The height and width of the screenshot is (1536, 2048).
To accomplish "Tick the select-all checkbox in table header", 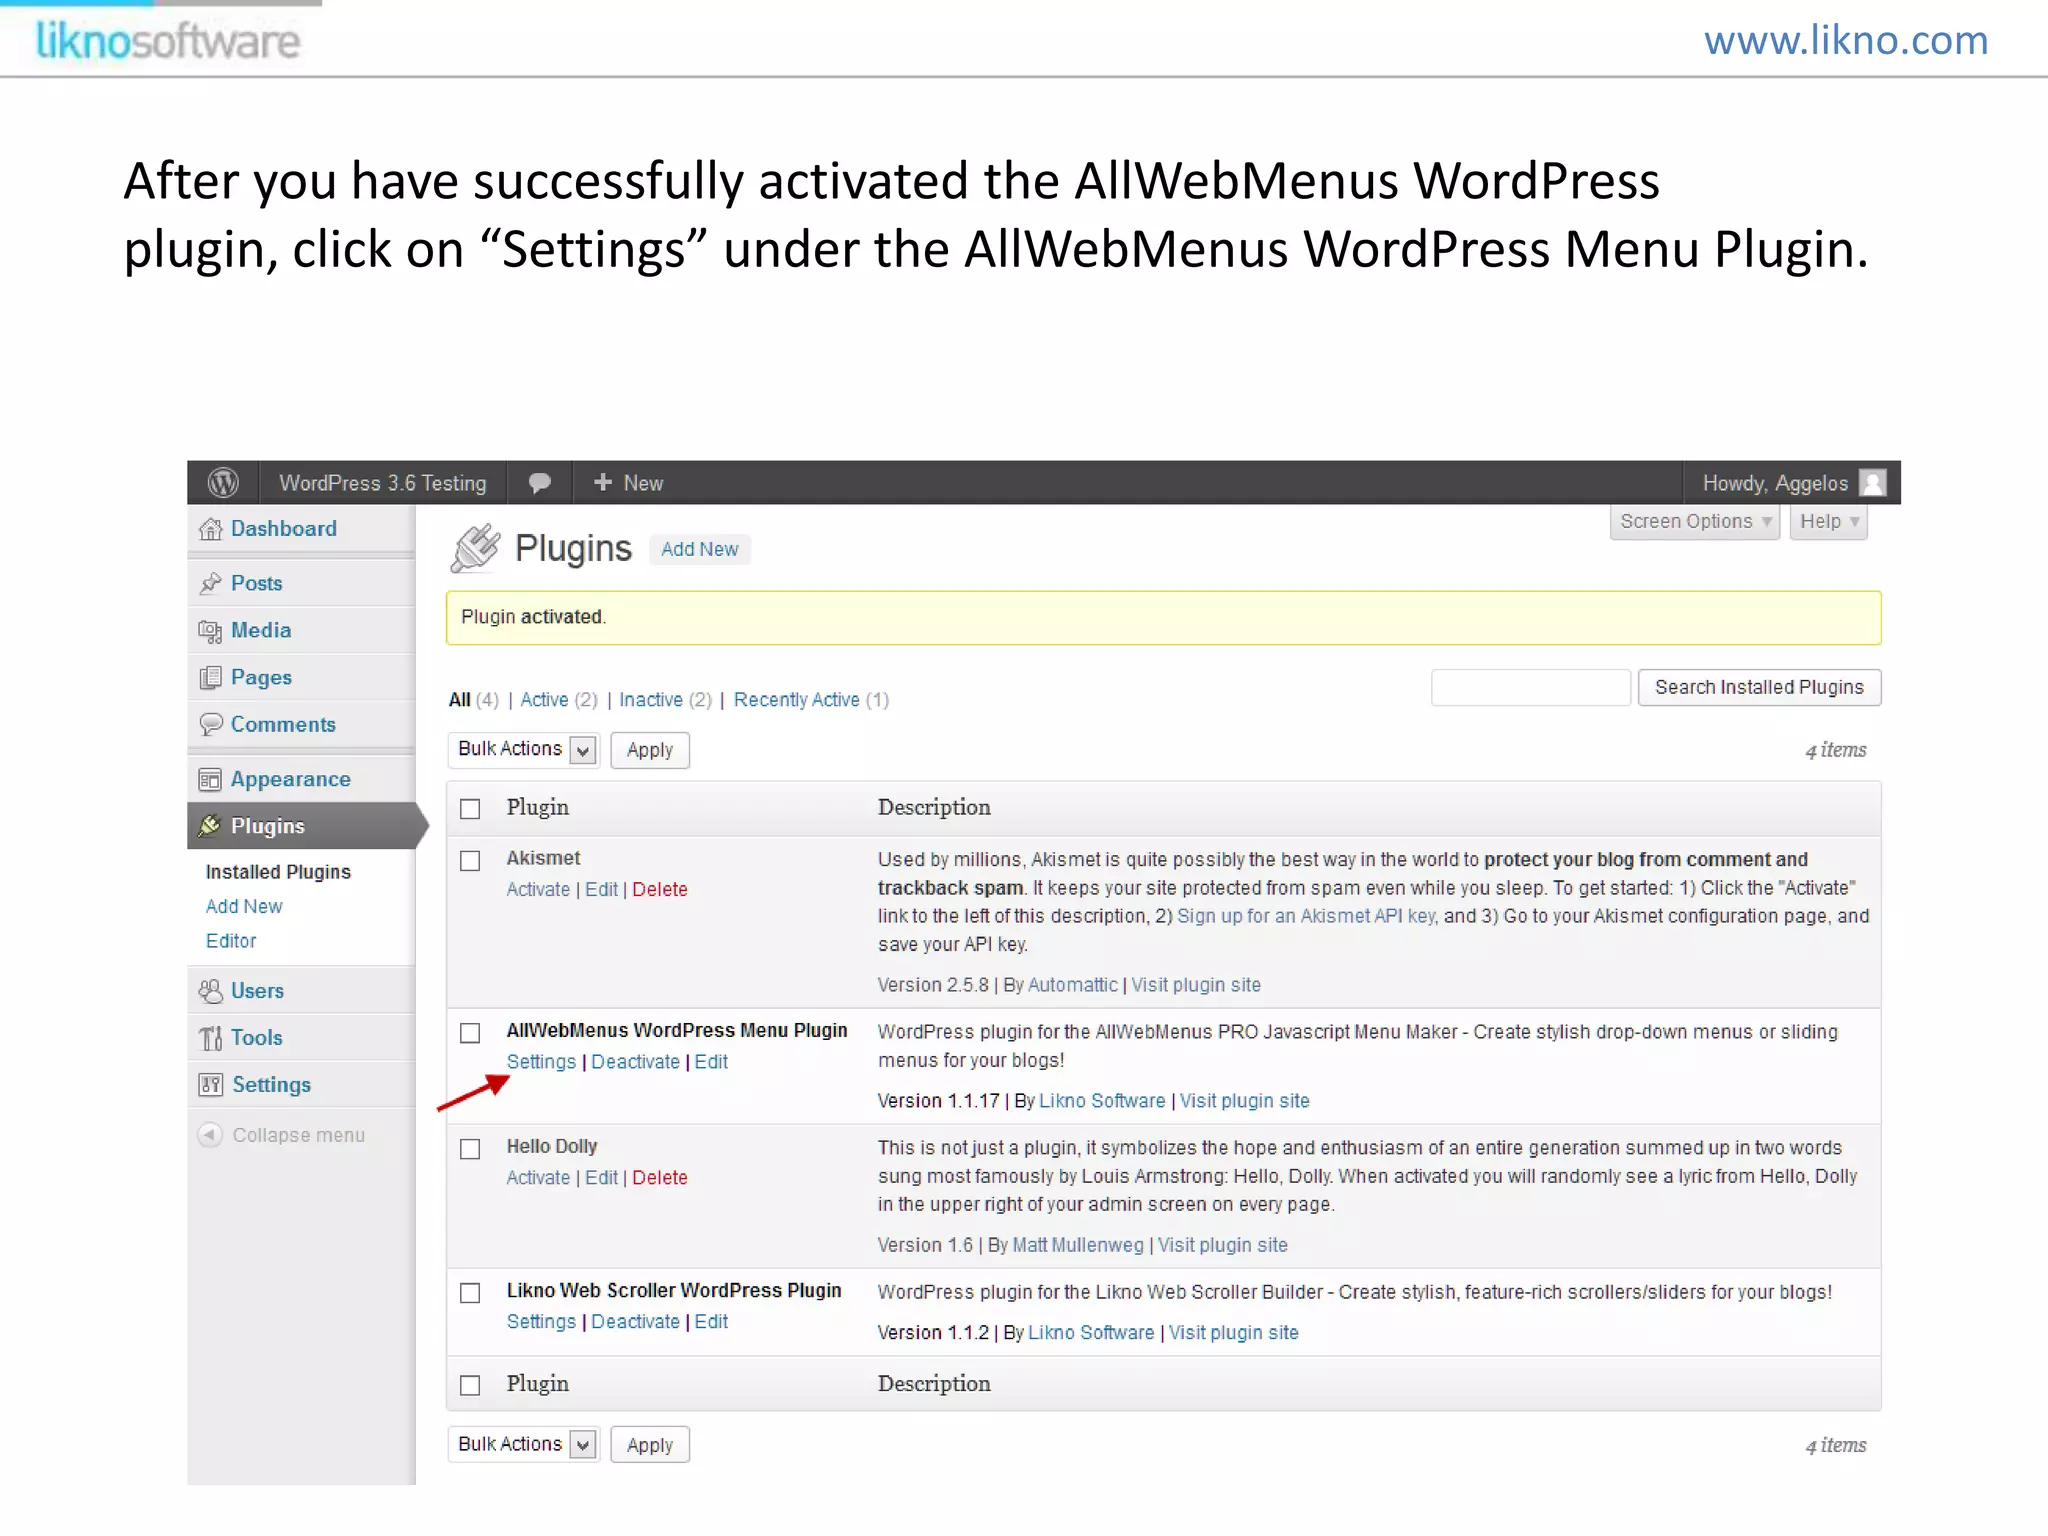I will click(x=470, y=808).
